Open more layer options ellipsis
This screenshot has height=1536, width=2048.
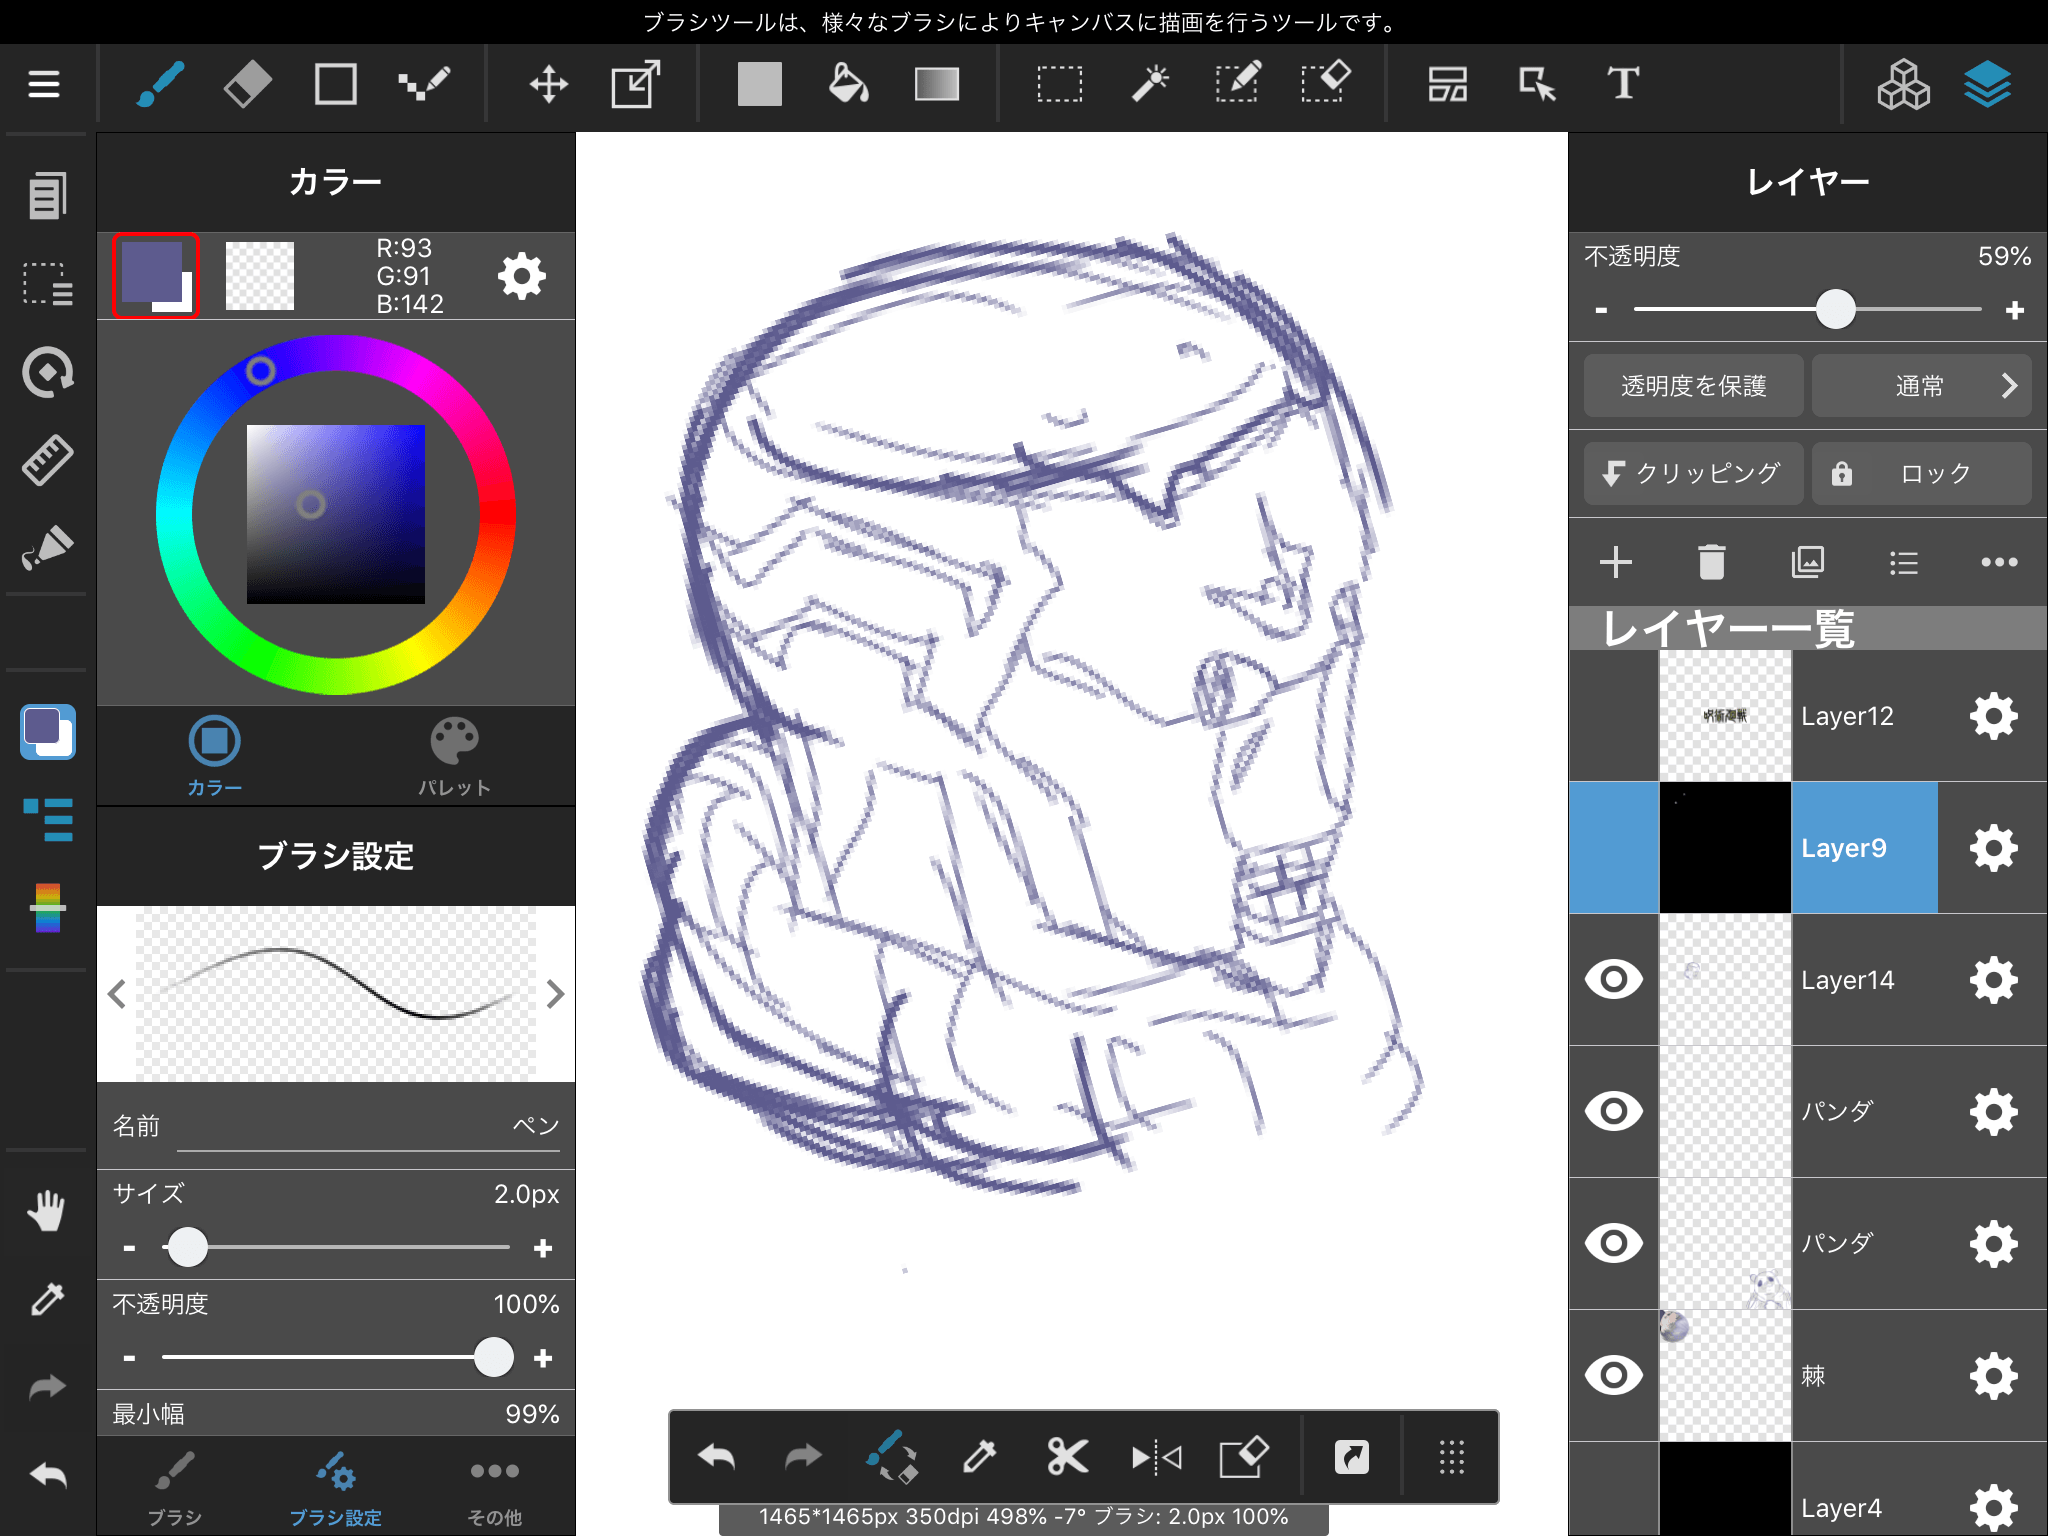click(x=1999, y=562)
